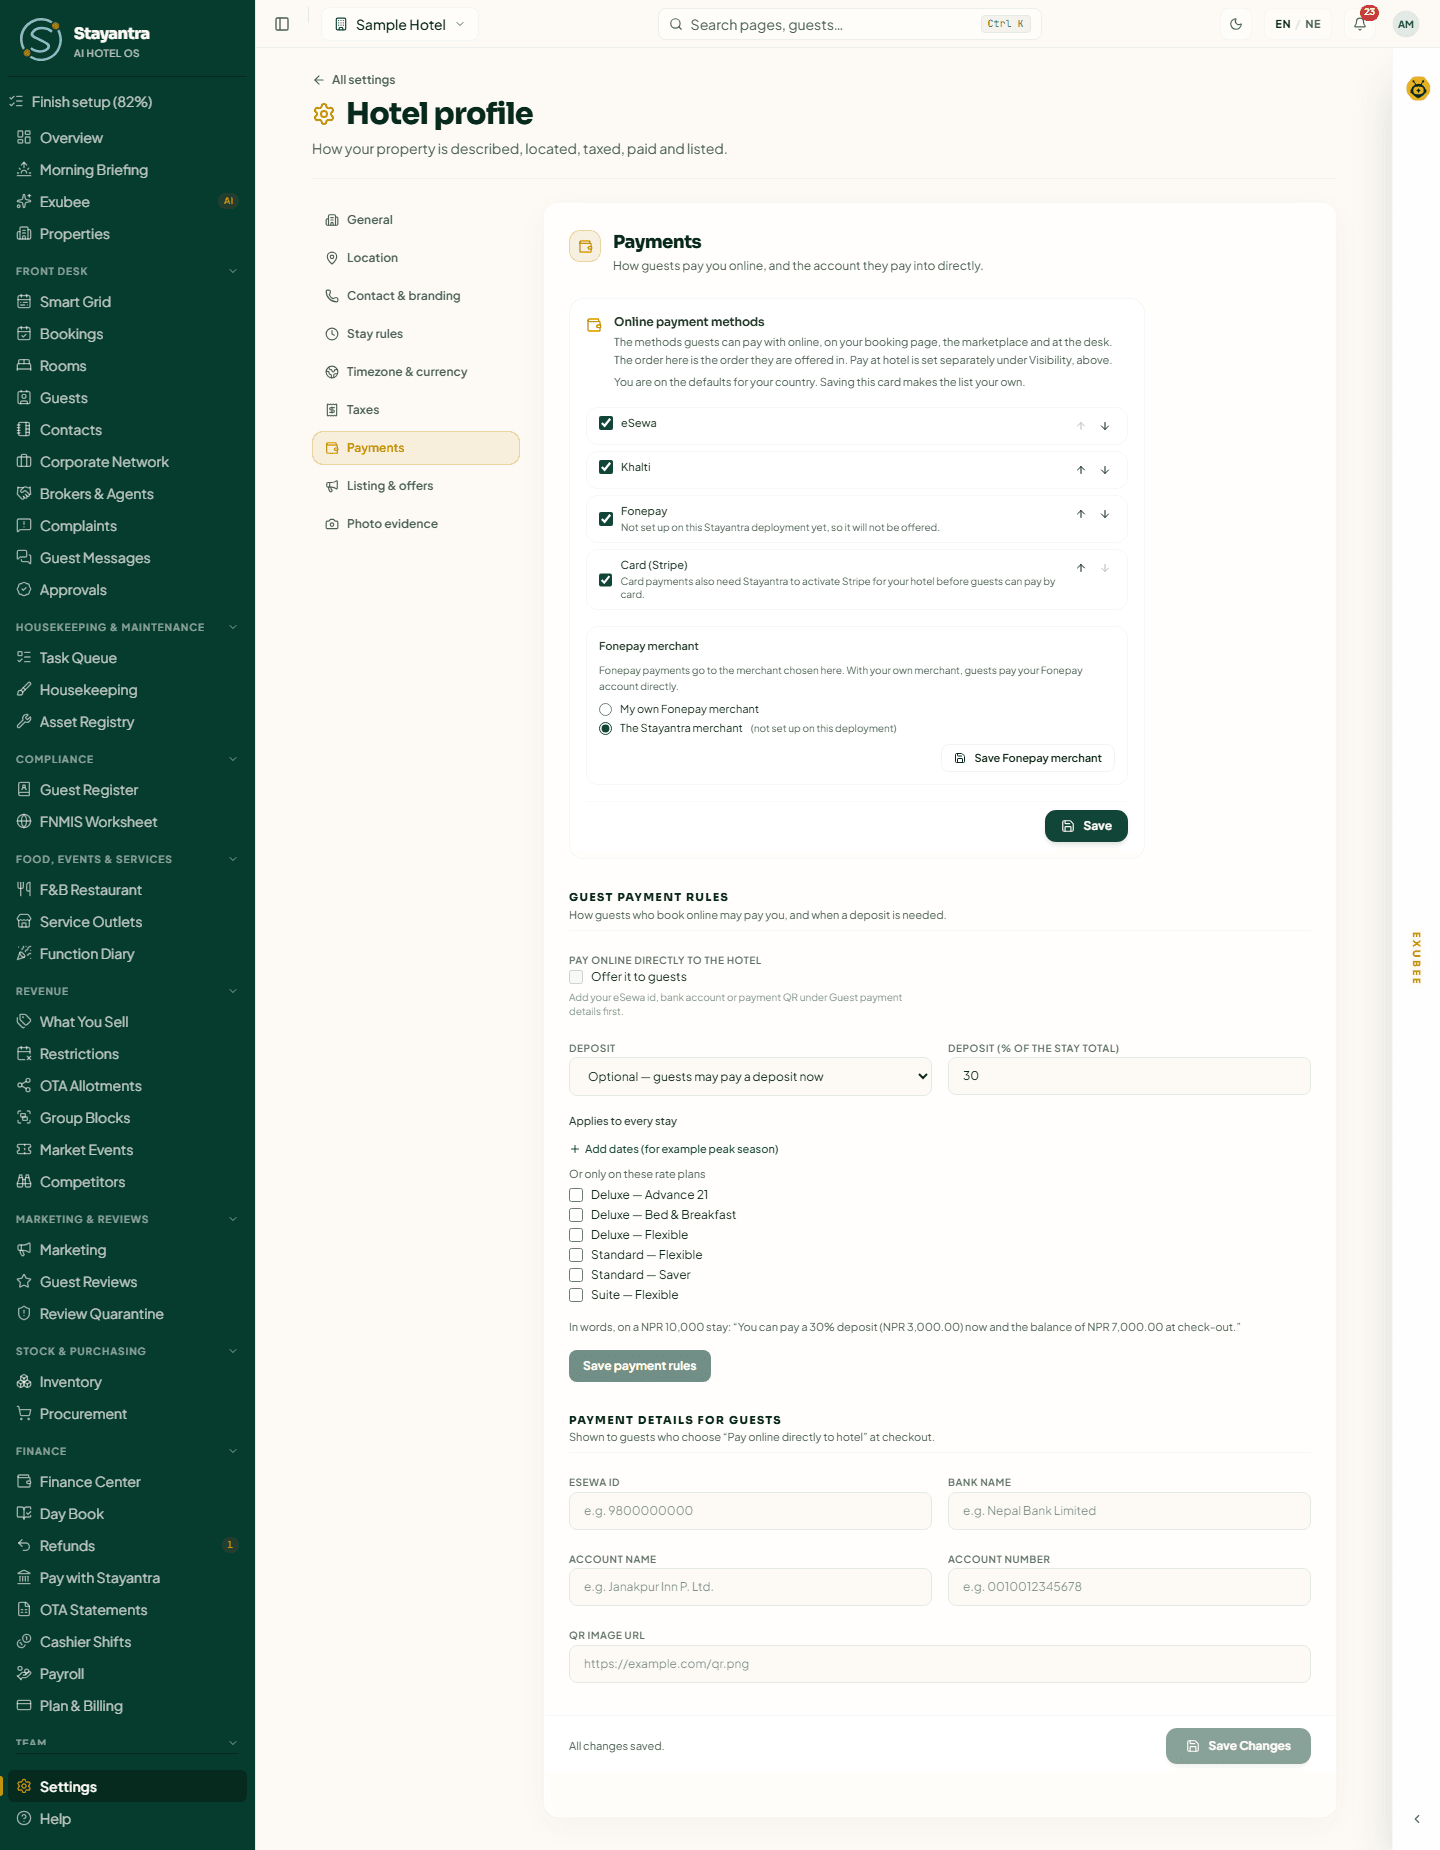
Task: Uncheck the Fonepay payment method
Action: pyautogui.click(x=606, y=519)
